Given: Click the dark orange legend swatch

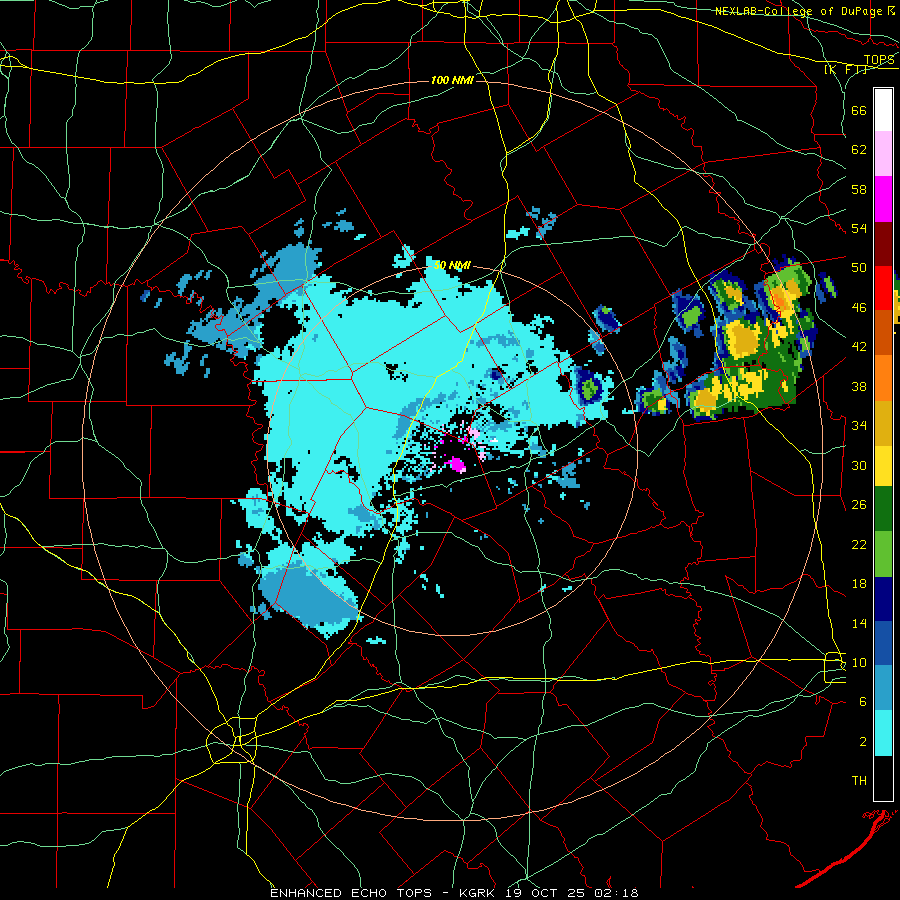Looking at the screenshot, I should coord(883,332).
